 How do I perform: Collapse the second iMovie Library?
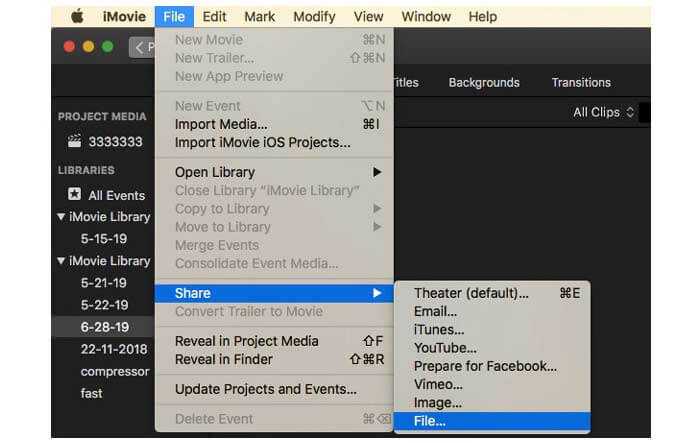click(62, 261)
